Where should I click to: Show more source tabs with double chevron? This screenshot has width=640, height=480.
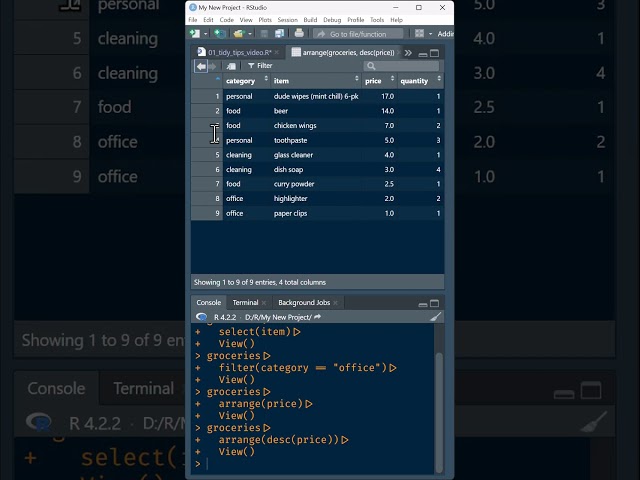pyautogui.click(x=408, y=53)
